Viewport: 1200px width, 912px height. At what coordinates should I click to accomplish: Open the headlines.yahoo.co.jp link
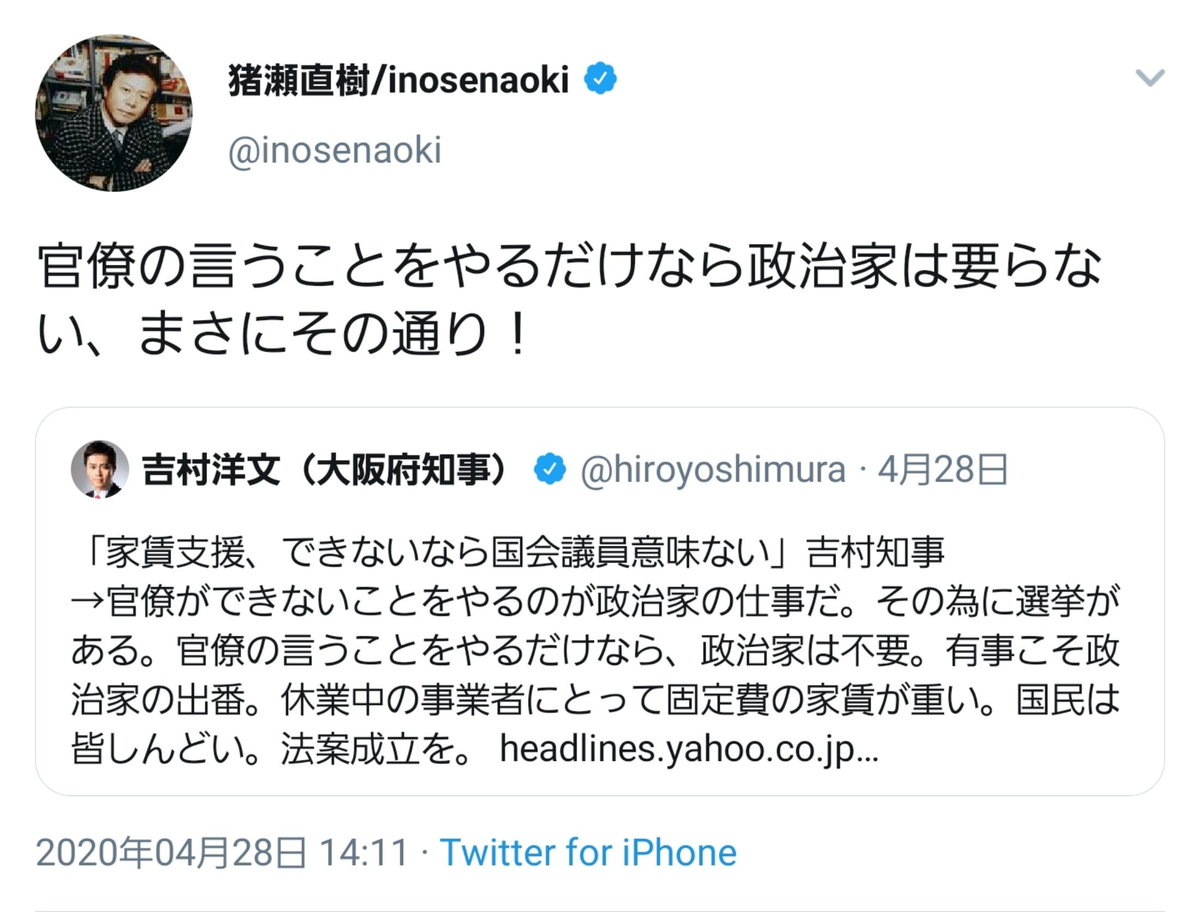[689, 751]
